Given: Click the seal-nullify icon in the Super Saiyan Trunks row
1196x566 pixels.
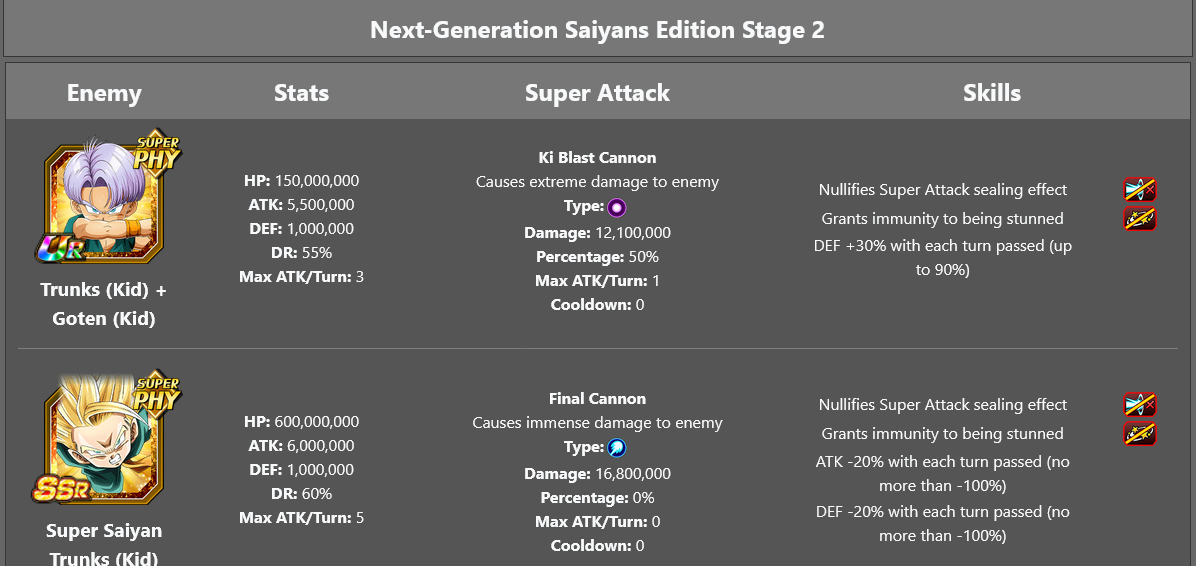Looking at the screenshot, I should [1140, 405].
